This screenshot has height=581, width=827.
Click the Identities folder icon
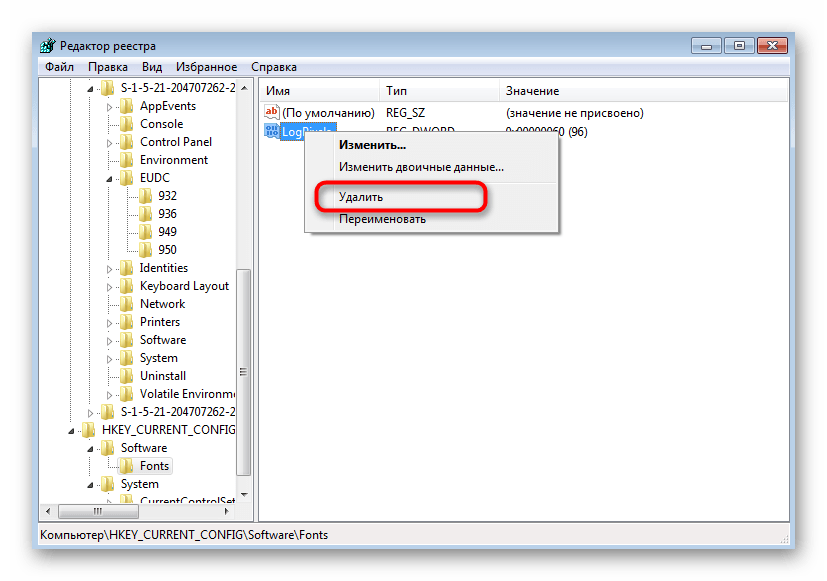127,268
